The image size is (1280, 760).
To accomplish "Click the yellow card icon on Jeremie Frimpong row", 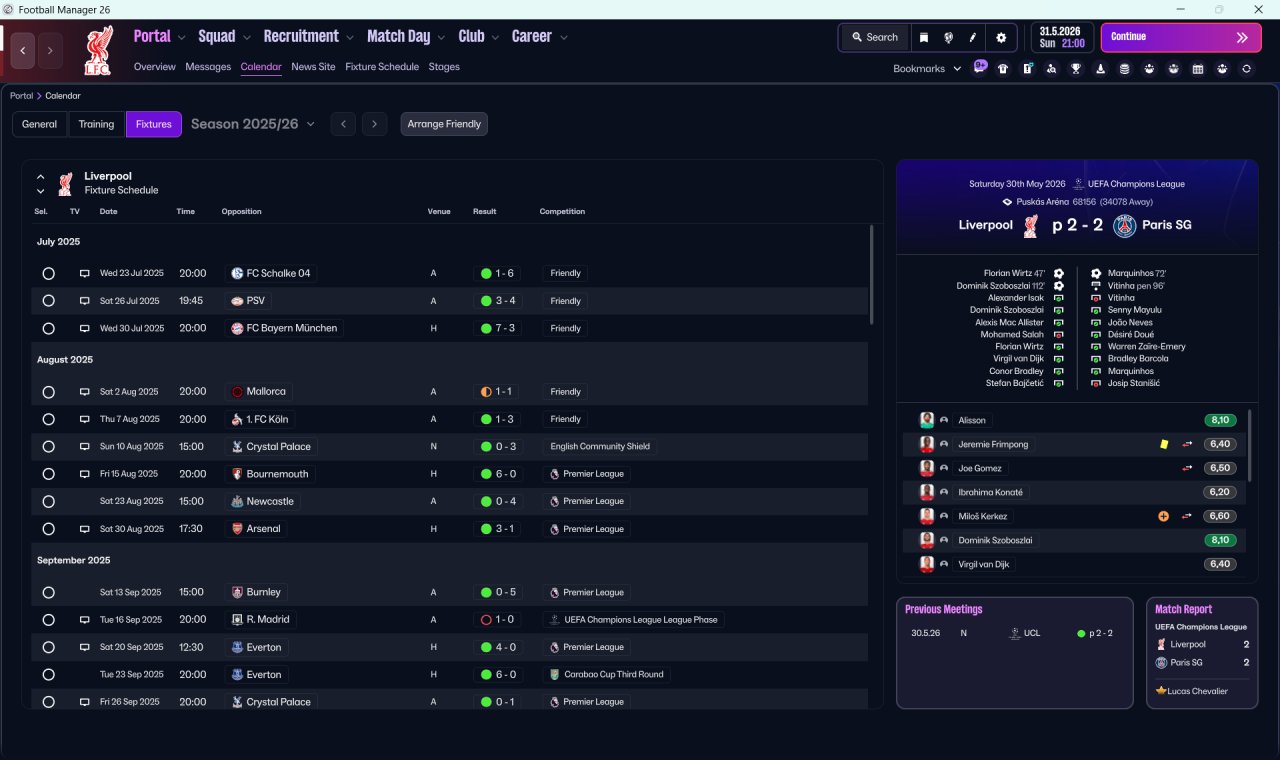I will (x=1164, y=444).
